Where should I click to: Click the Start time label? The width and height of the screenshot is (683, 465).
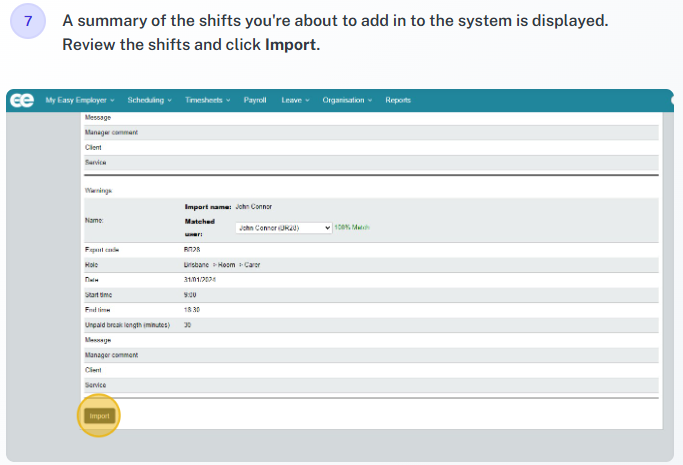pyautogui.click(x=98, y=295)
